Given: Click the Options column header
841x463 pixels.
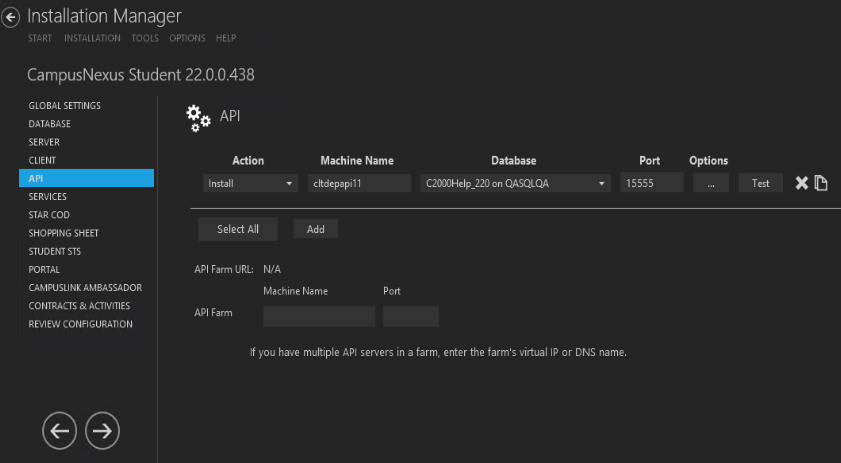Looking at the screenshot, I should (x=709, y=160).
